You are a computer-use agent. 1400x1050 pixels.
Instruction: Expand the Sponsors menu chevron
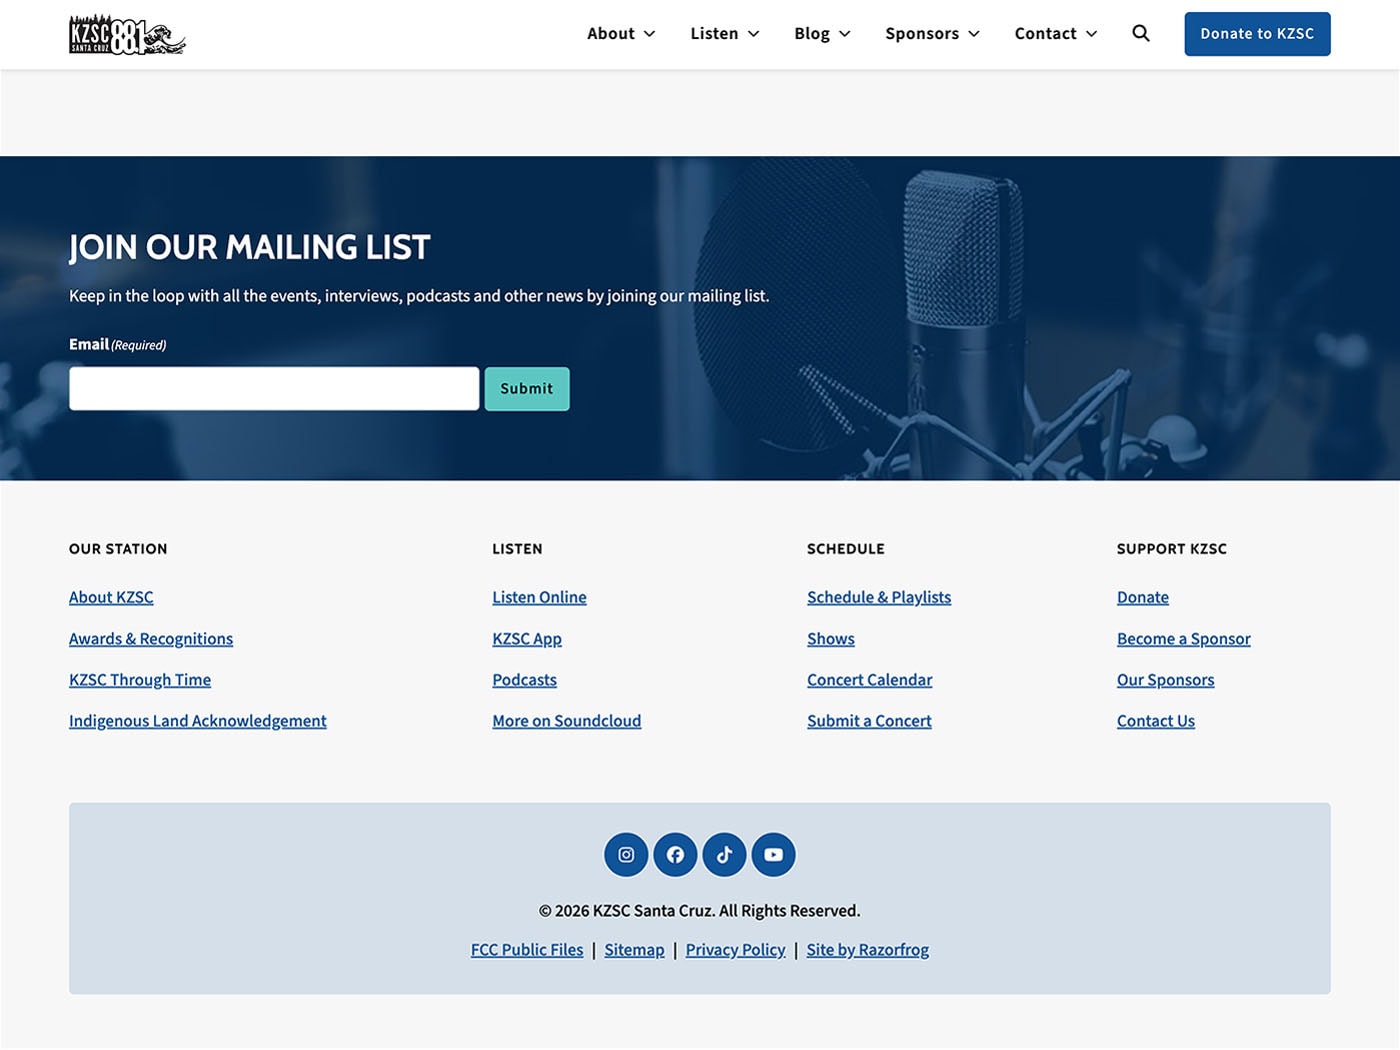click(x=973, y=34)
